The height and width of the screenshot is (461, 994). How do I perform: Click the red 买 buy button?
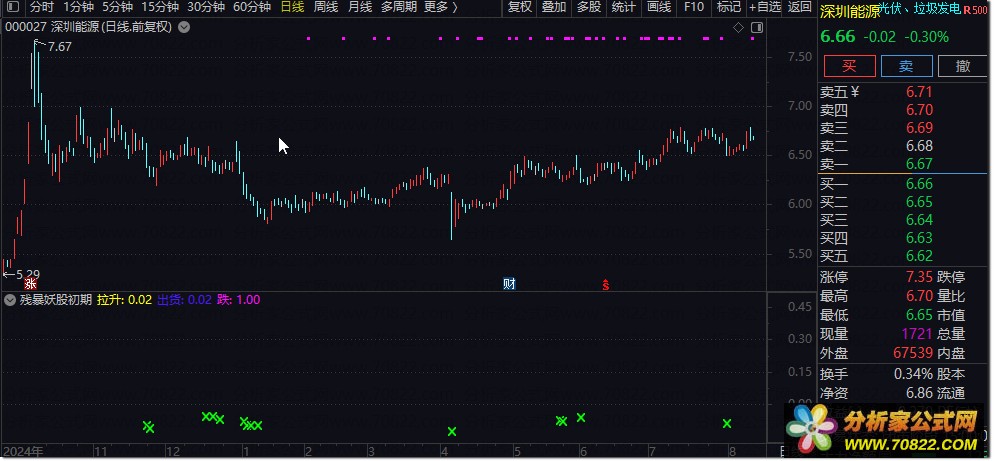click(849, 66)
